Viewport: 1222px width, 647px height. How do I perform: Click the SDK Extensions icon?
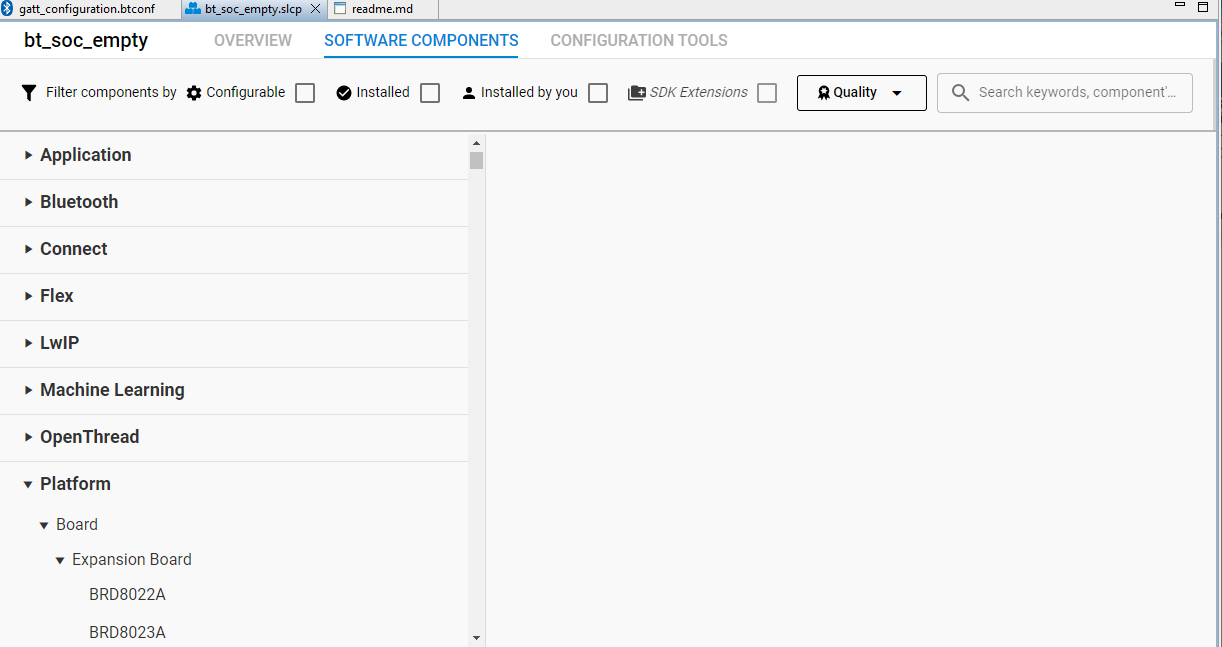tap(637, 92)
